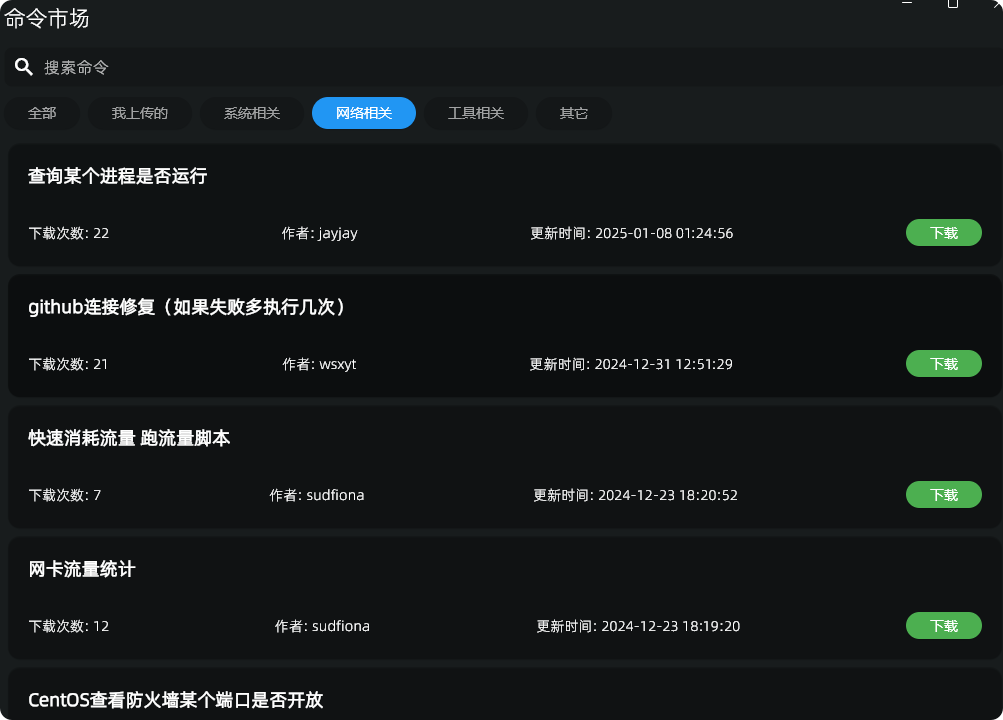Click the 快速消耗流量 跑流量脚本 title

click(x=130, y=438)
